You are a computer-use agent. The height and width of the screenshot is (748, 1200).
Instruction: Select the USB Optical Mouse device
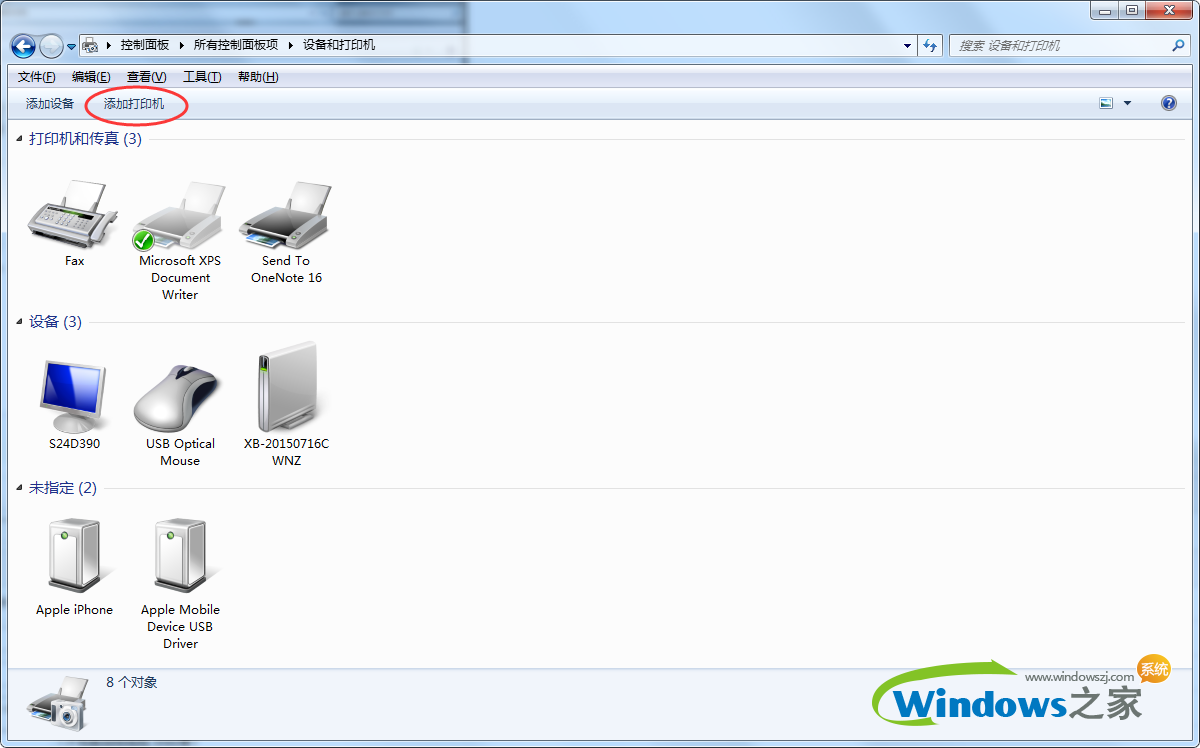(180, 397)
